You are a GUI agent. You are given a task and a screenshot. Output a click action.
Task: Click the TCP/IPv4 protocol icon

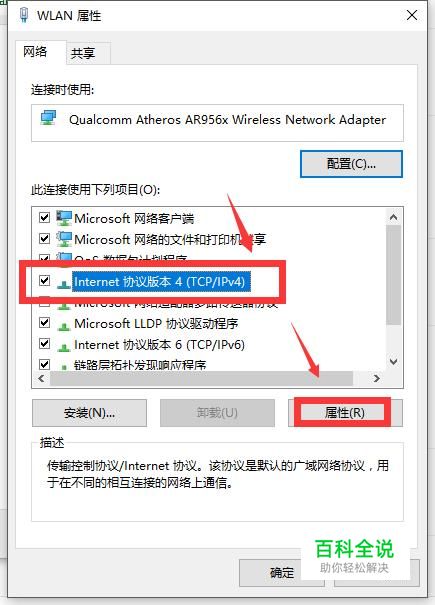click(64, 284)
